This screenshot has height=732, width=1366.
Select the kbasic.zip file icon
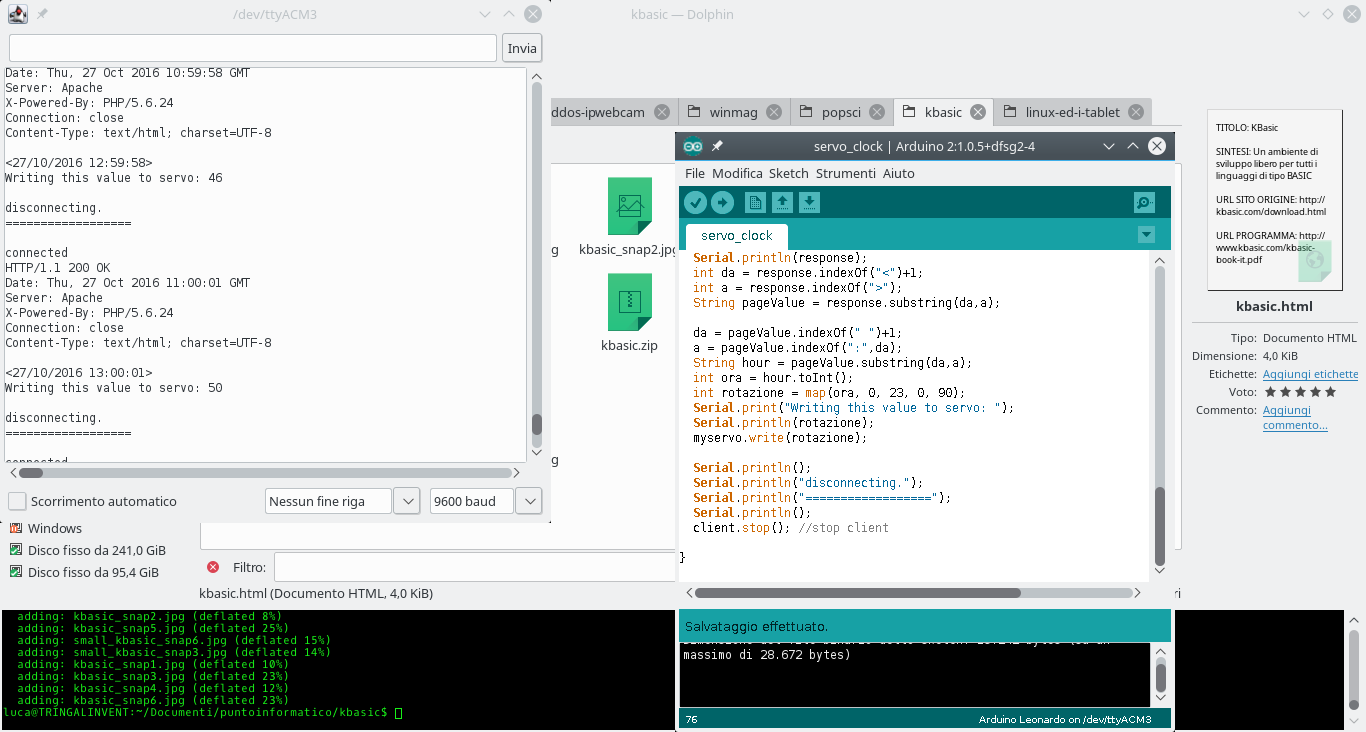point(629,302)
